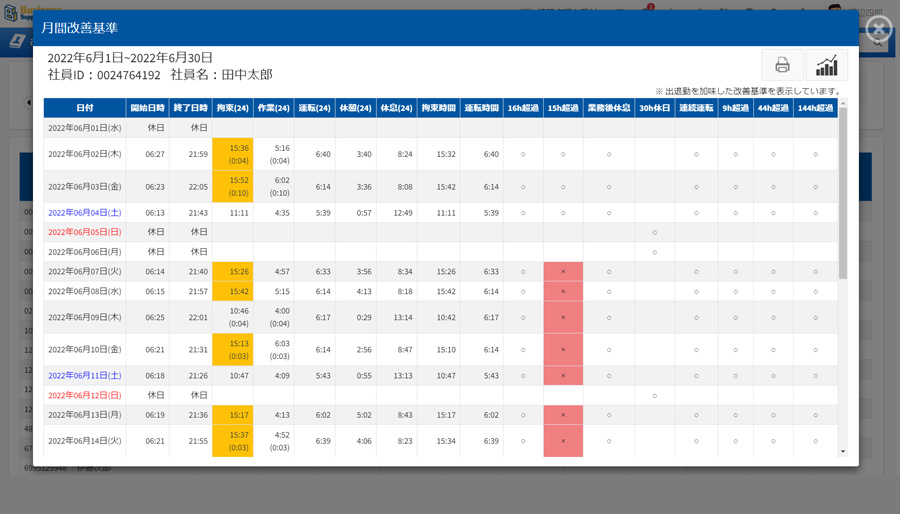Click the scrollbar down arrow
900x514 pixels.
pos(843,451)
